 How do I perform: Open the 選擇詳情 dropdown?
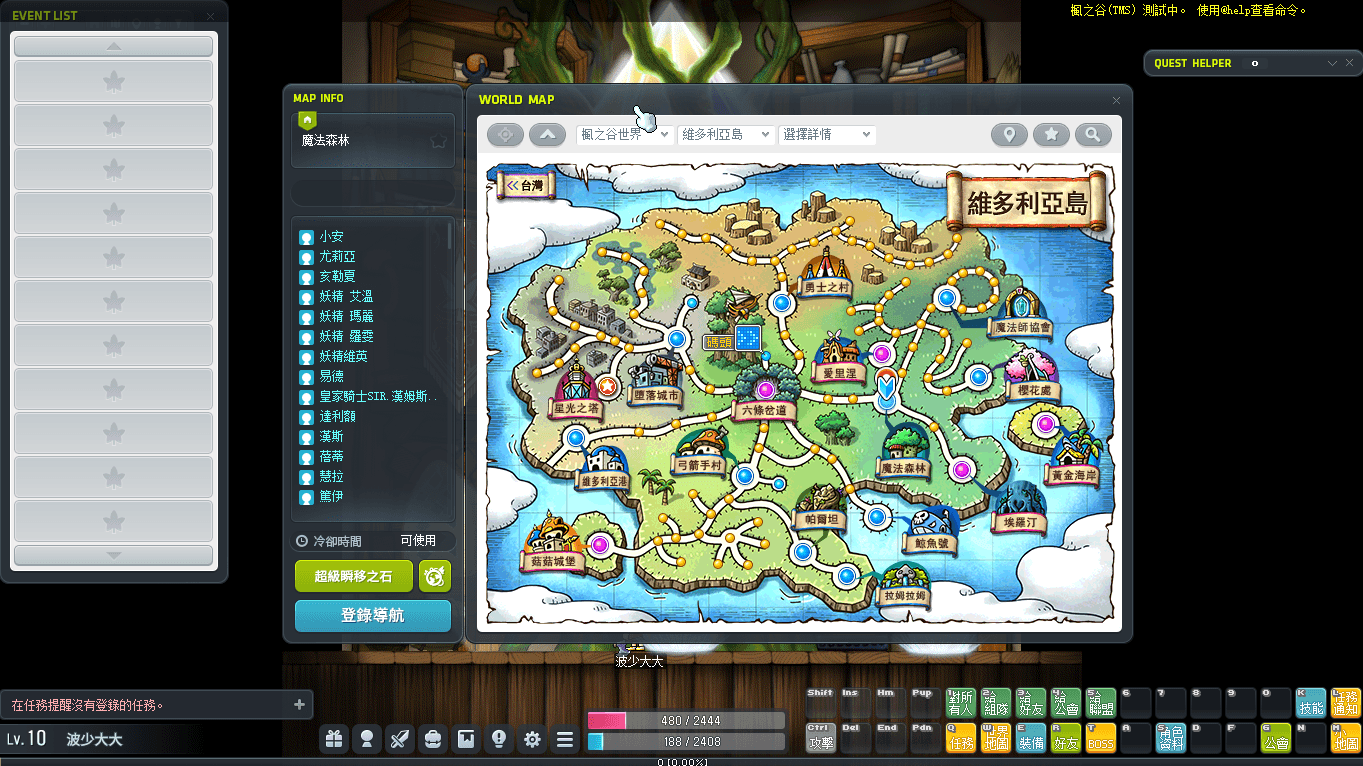[827, 134]
